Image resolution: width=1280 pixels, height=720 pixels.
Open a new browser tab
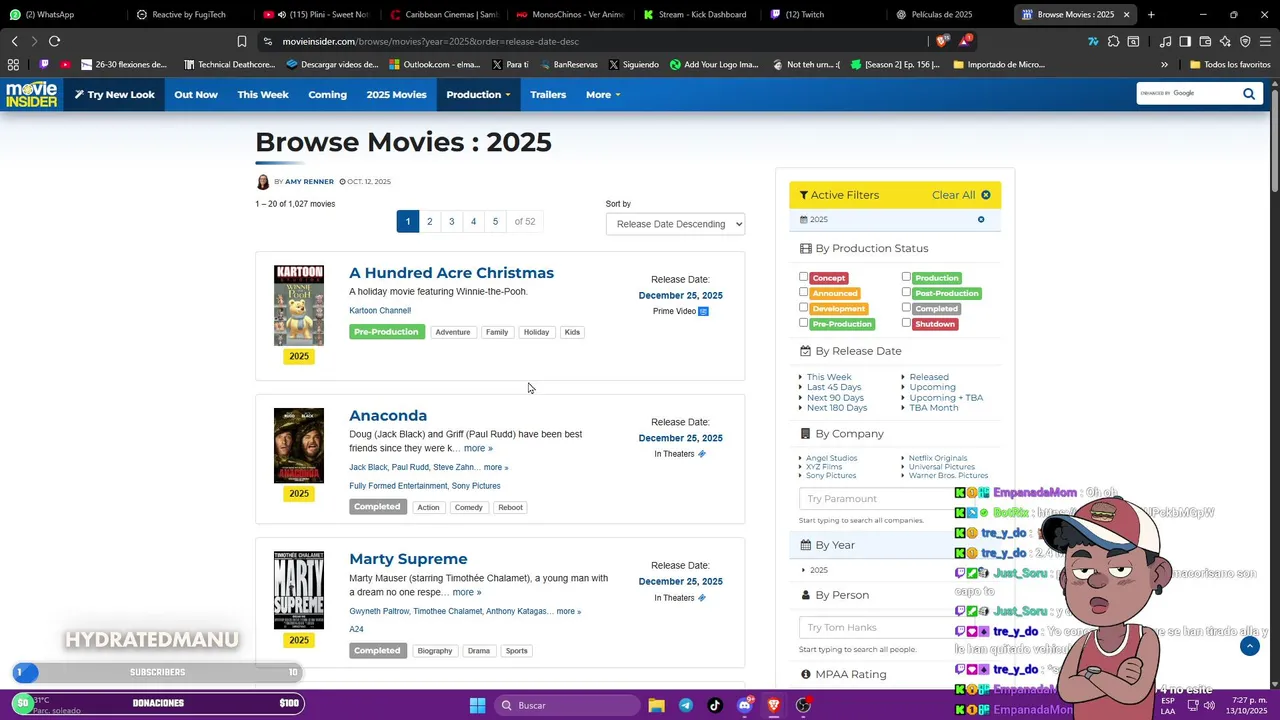1151,14
